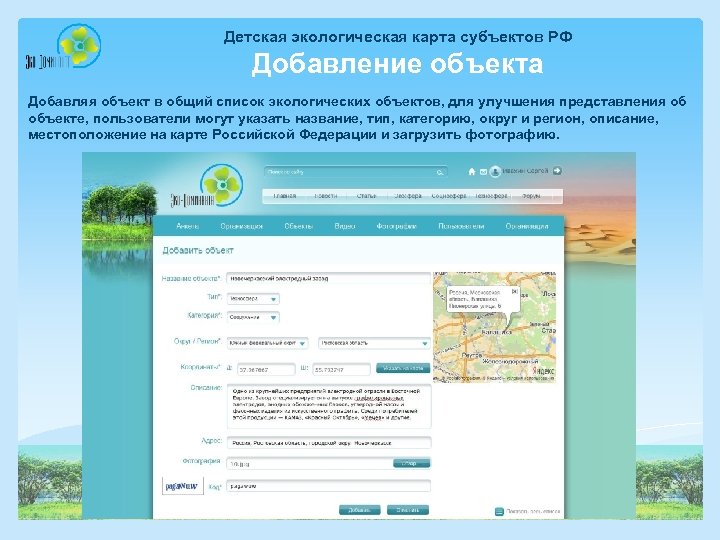Click the footer link beside the bottom icon
Viewport: 720px width, 540px height.
tap(533, 512)
